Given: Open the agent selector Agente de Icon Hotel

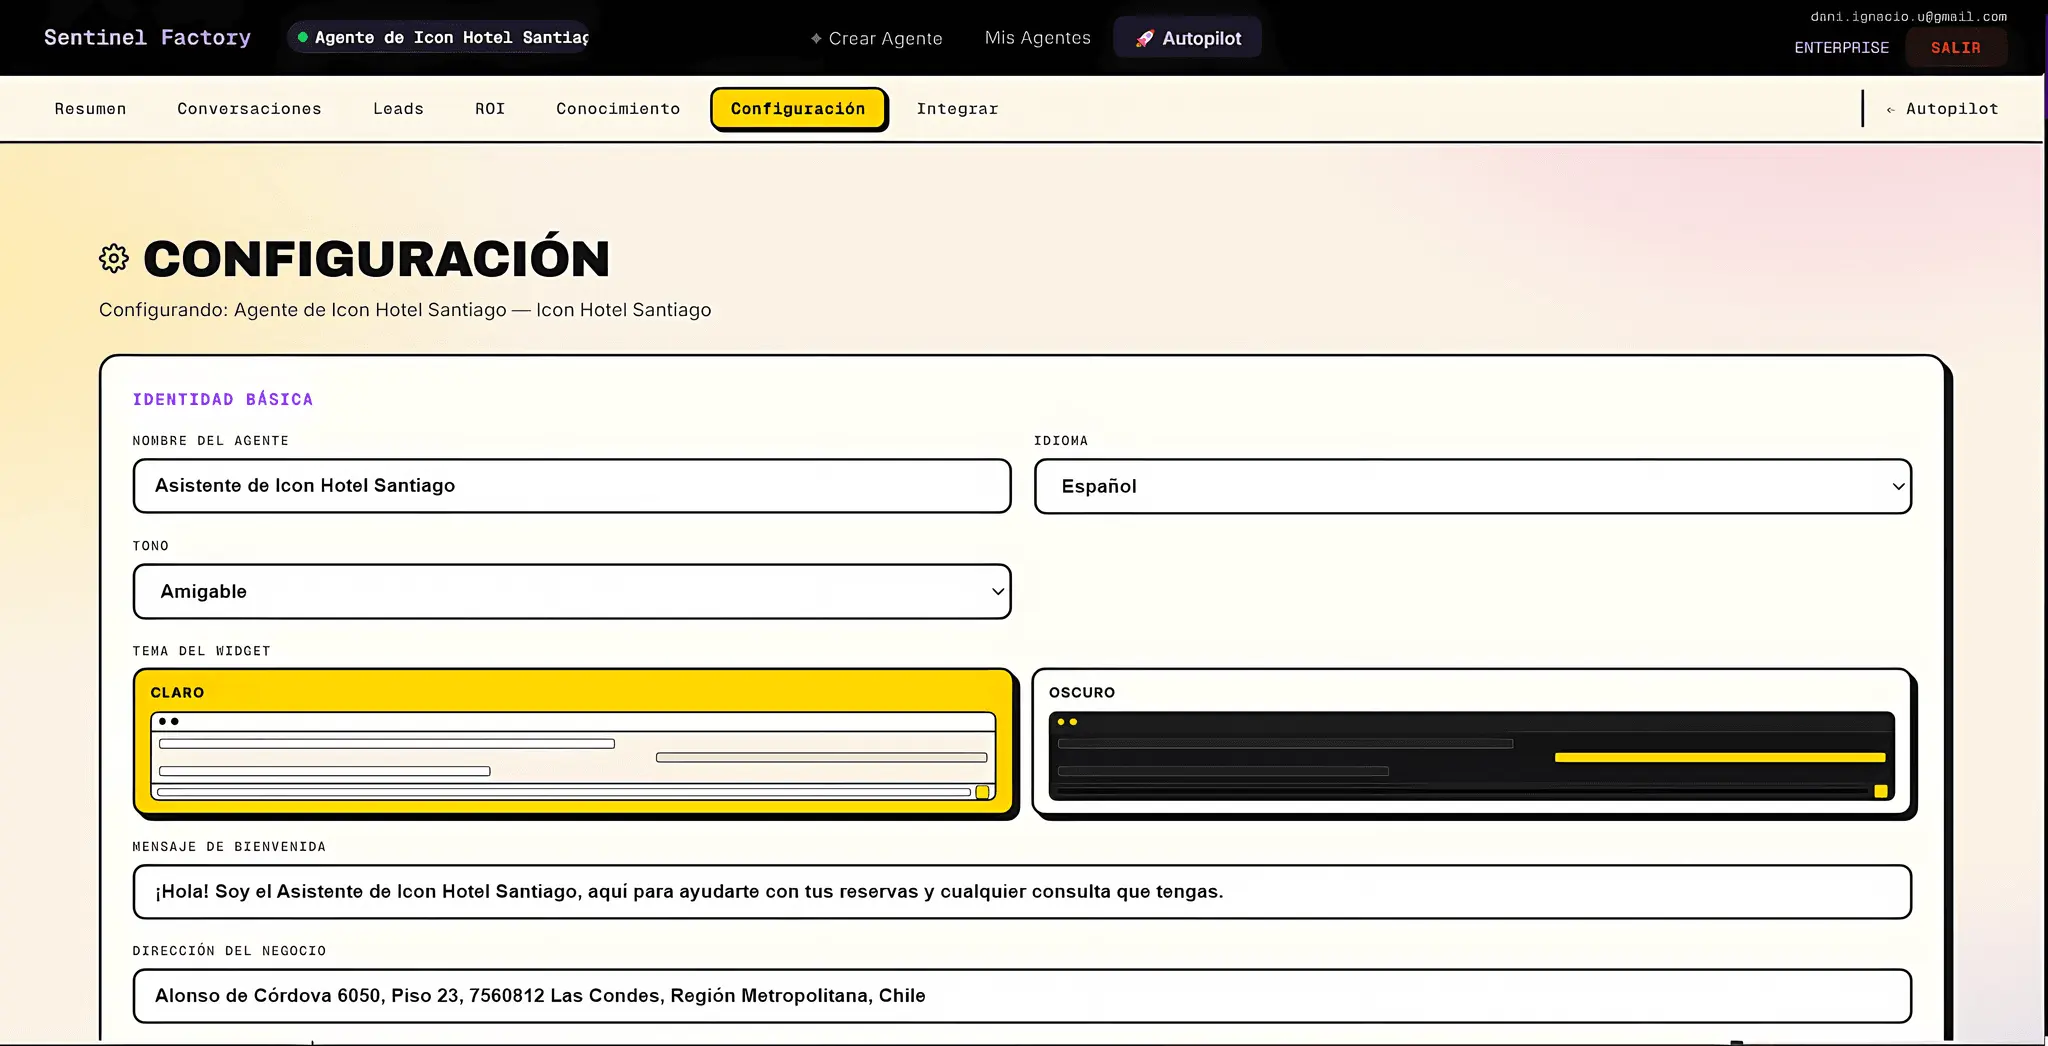Looking at the screenshot, I should (x=440, y=37).
